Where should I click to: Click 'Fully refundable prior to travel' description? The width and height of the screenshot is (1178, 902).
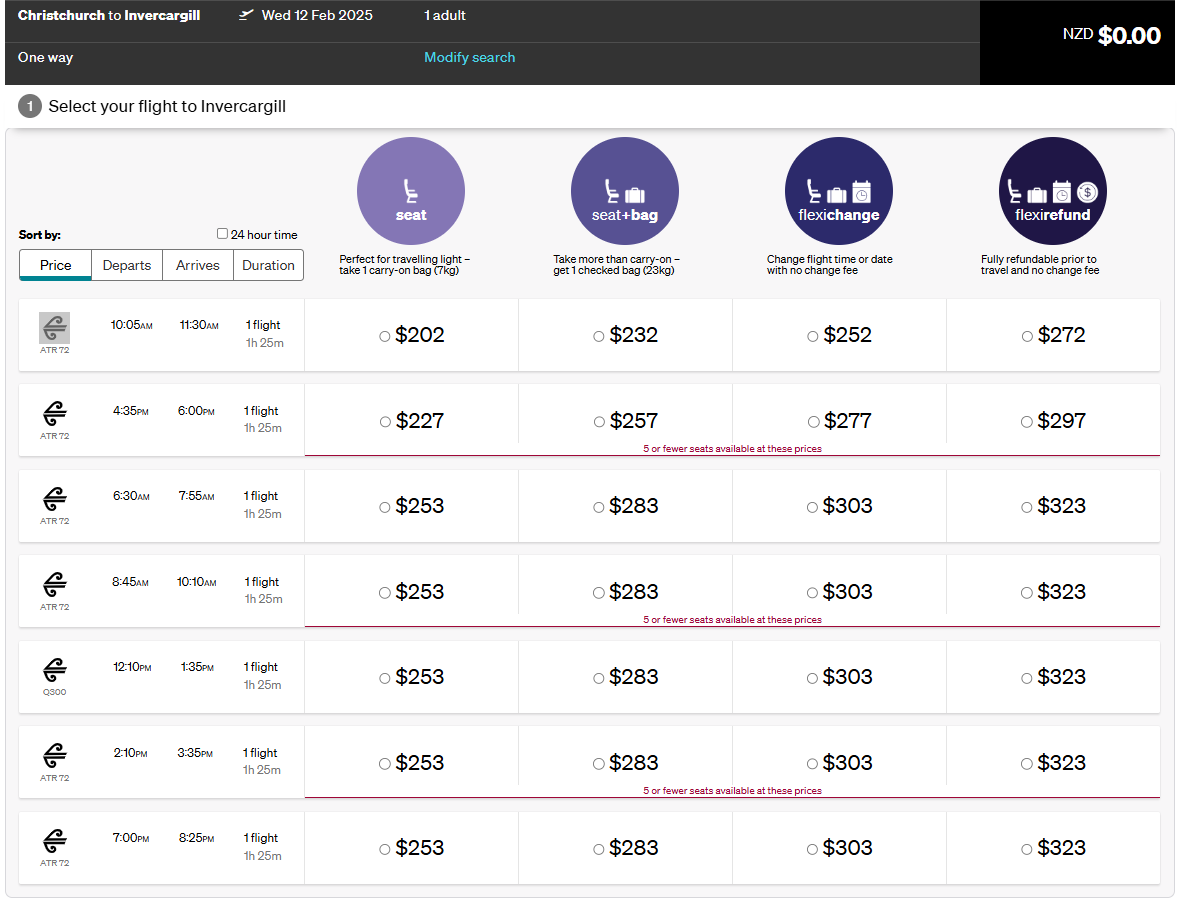pyautogui.click(x=1040, y=264)
